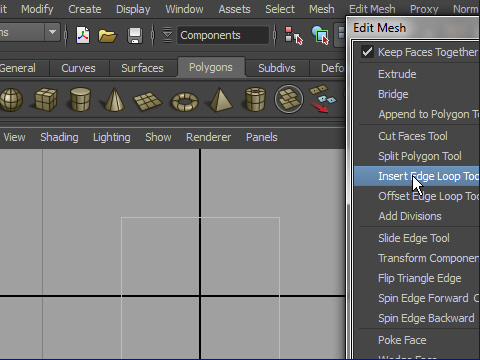
Task: Toggle Keep Faces Together checkbox
Action: [x=367, y=52]
